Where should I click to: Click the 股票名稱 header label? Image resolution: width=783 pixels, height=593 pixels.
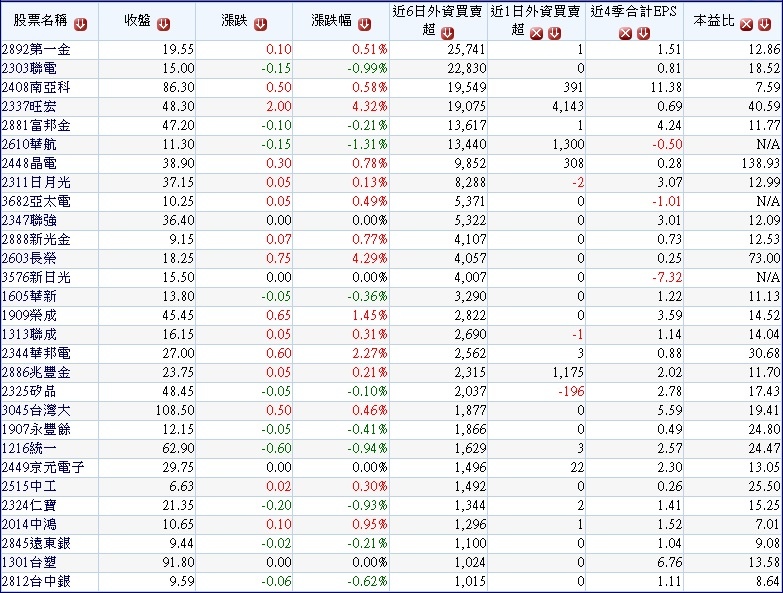pyautogui.click(x=40, y=20)
